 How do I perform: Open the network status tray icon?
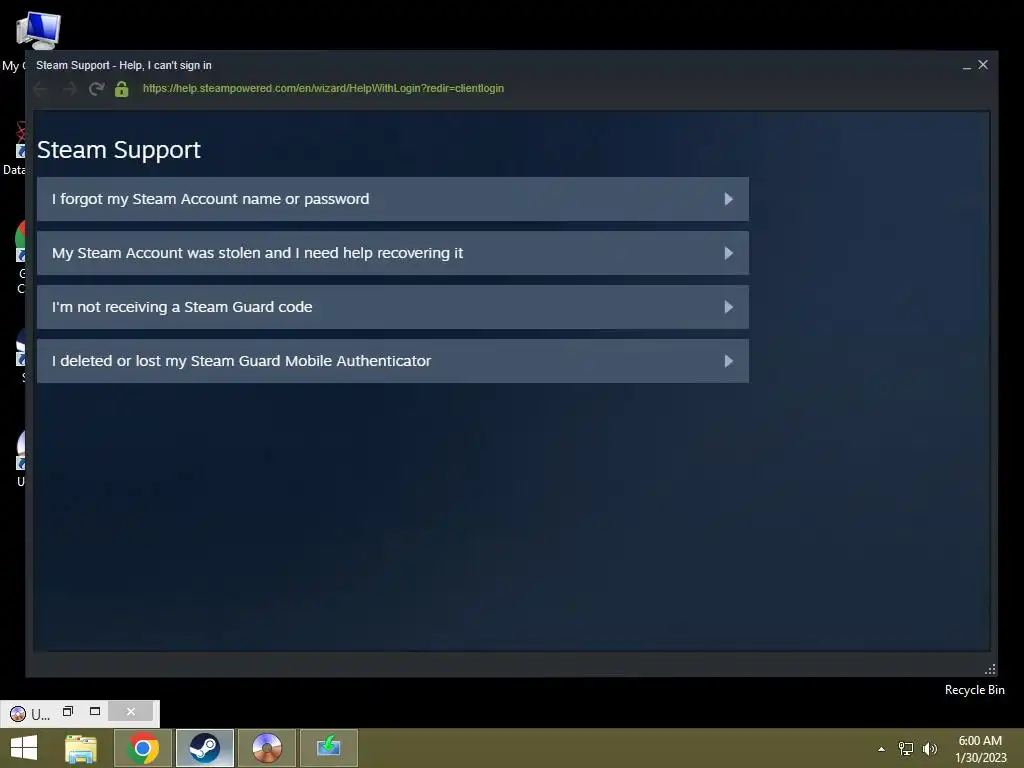[906, 748]
